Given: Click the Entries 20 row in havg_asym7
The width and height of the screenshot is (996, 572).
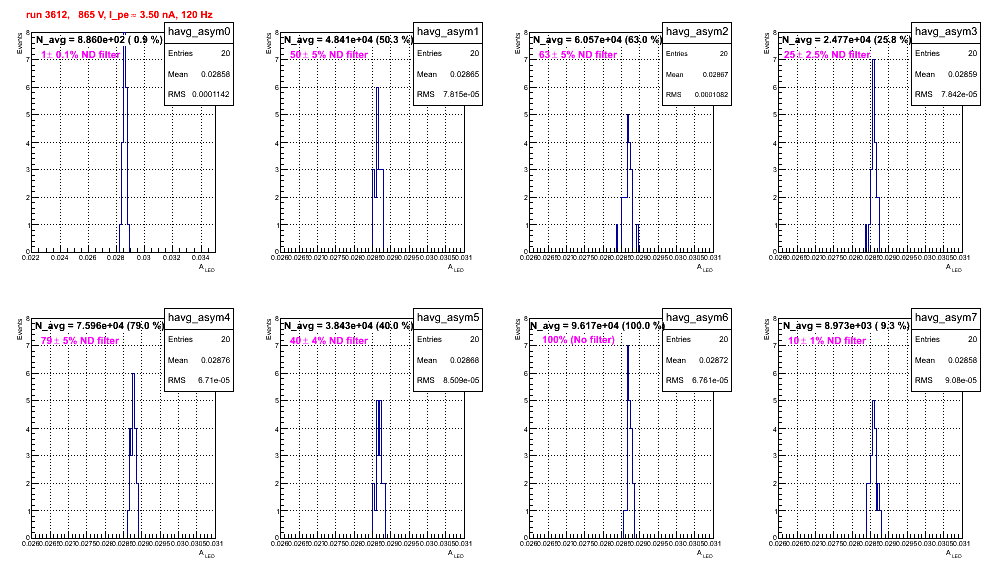Looking at the screenshot, I should click(x=946, y=339).
